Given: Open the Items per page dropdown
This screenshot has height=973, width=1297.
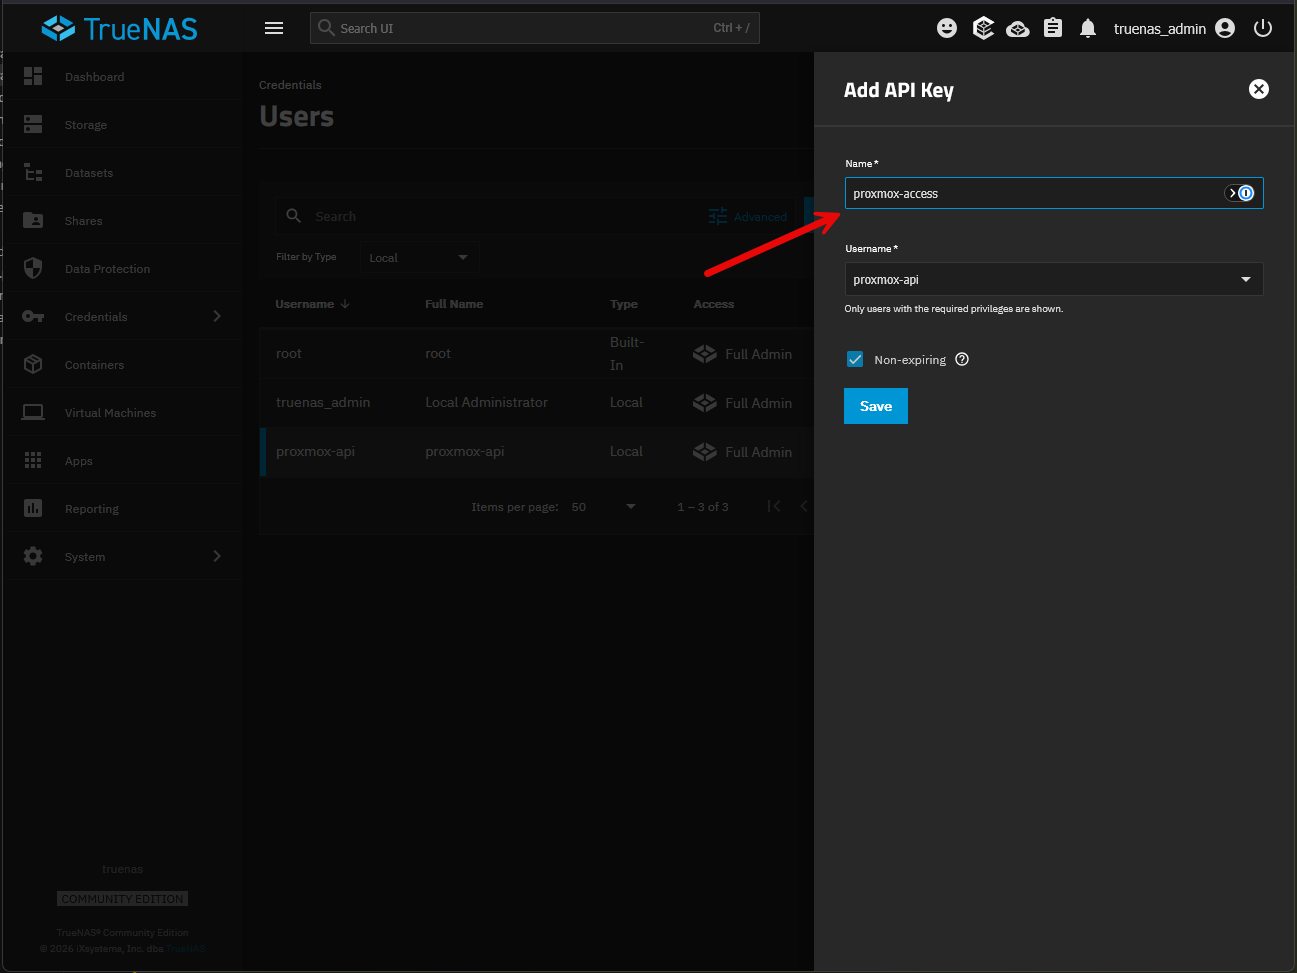Looking at the screenshot, I should pyautogui.click(x=603, y=507).
